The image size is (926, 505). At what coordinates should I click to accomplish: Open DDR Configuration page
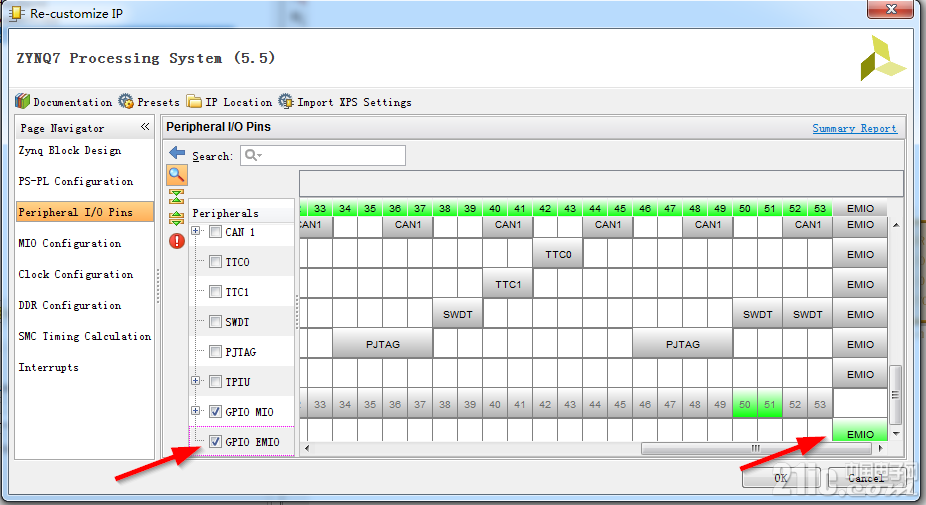pos(70,305)
